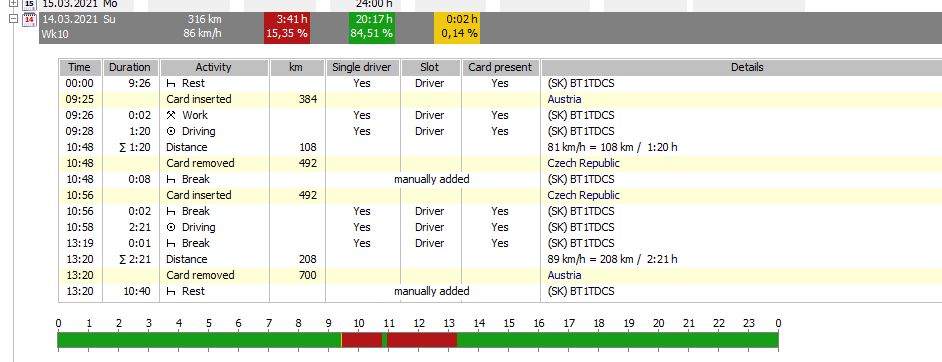Click the Work activity hammer icon

(x=171, y=115)
